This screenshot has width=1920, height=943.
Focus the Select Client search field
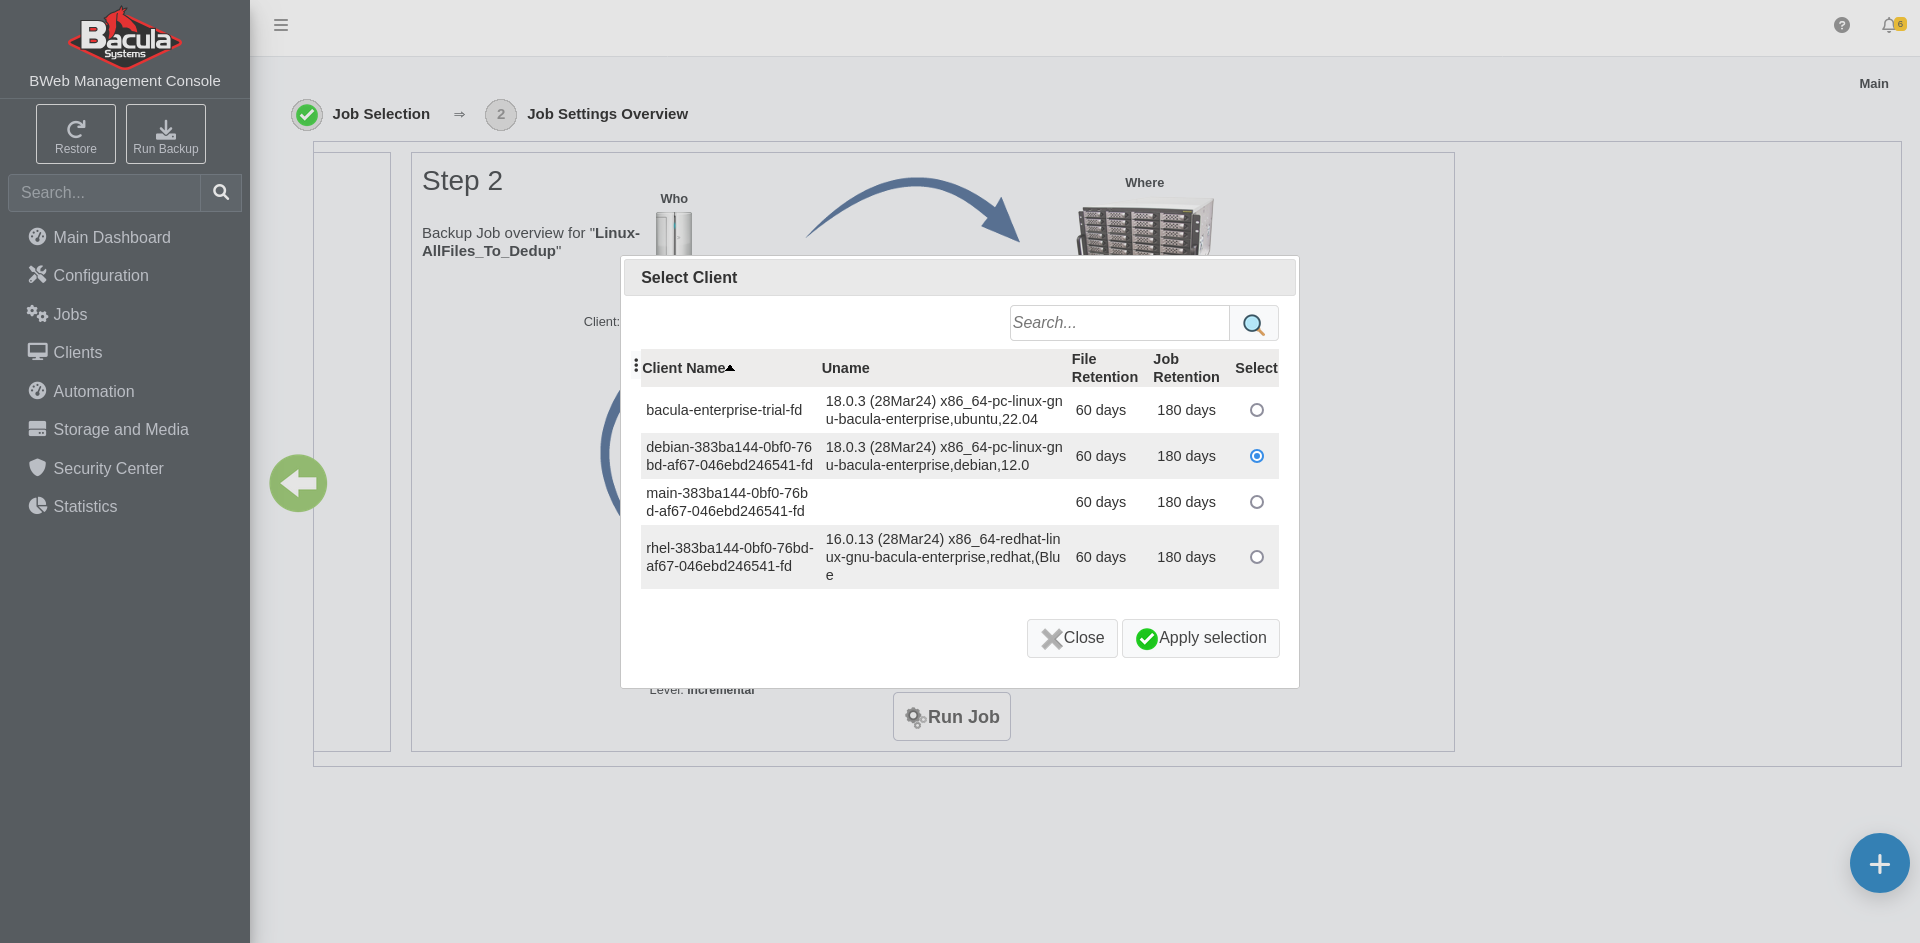pos(1120,323)
